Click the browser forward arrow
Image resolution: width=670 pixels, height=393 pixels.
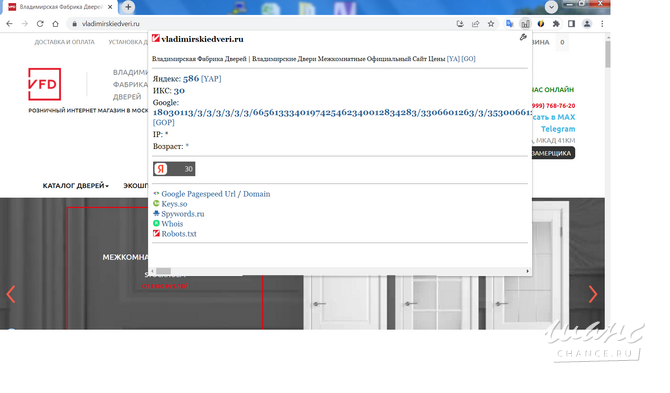tap(25, 24)
